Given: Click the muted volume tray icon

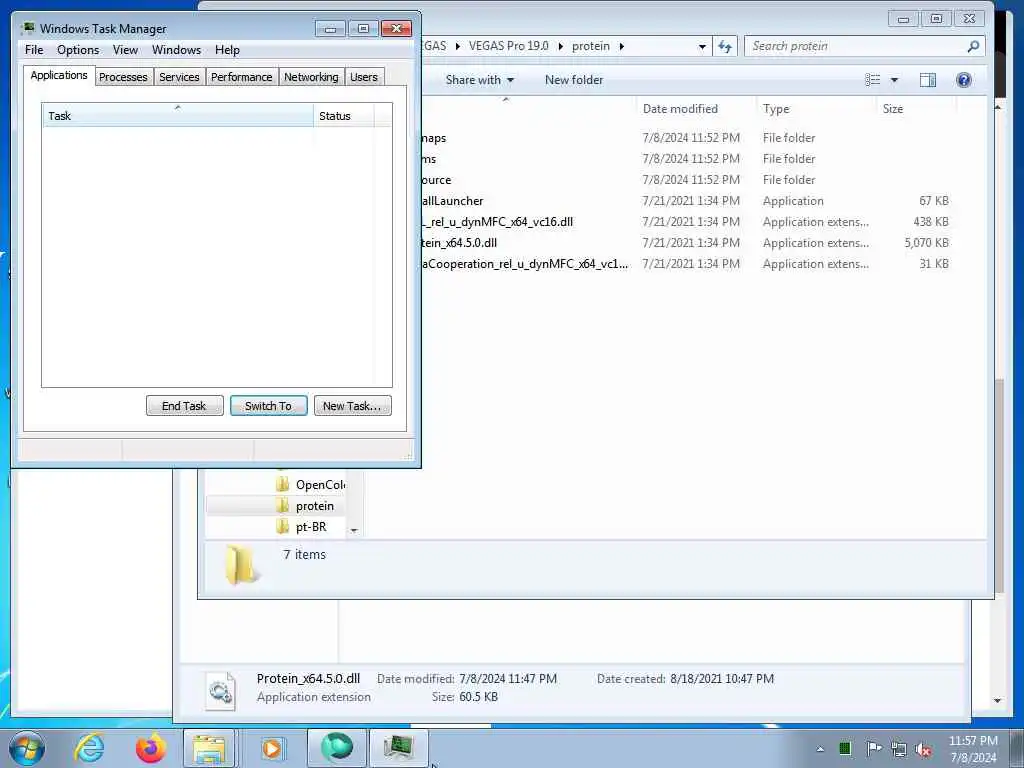Looking at the screenshot, I should tap(923, 750).
